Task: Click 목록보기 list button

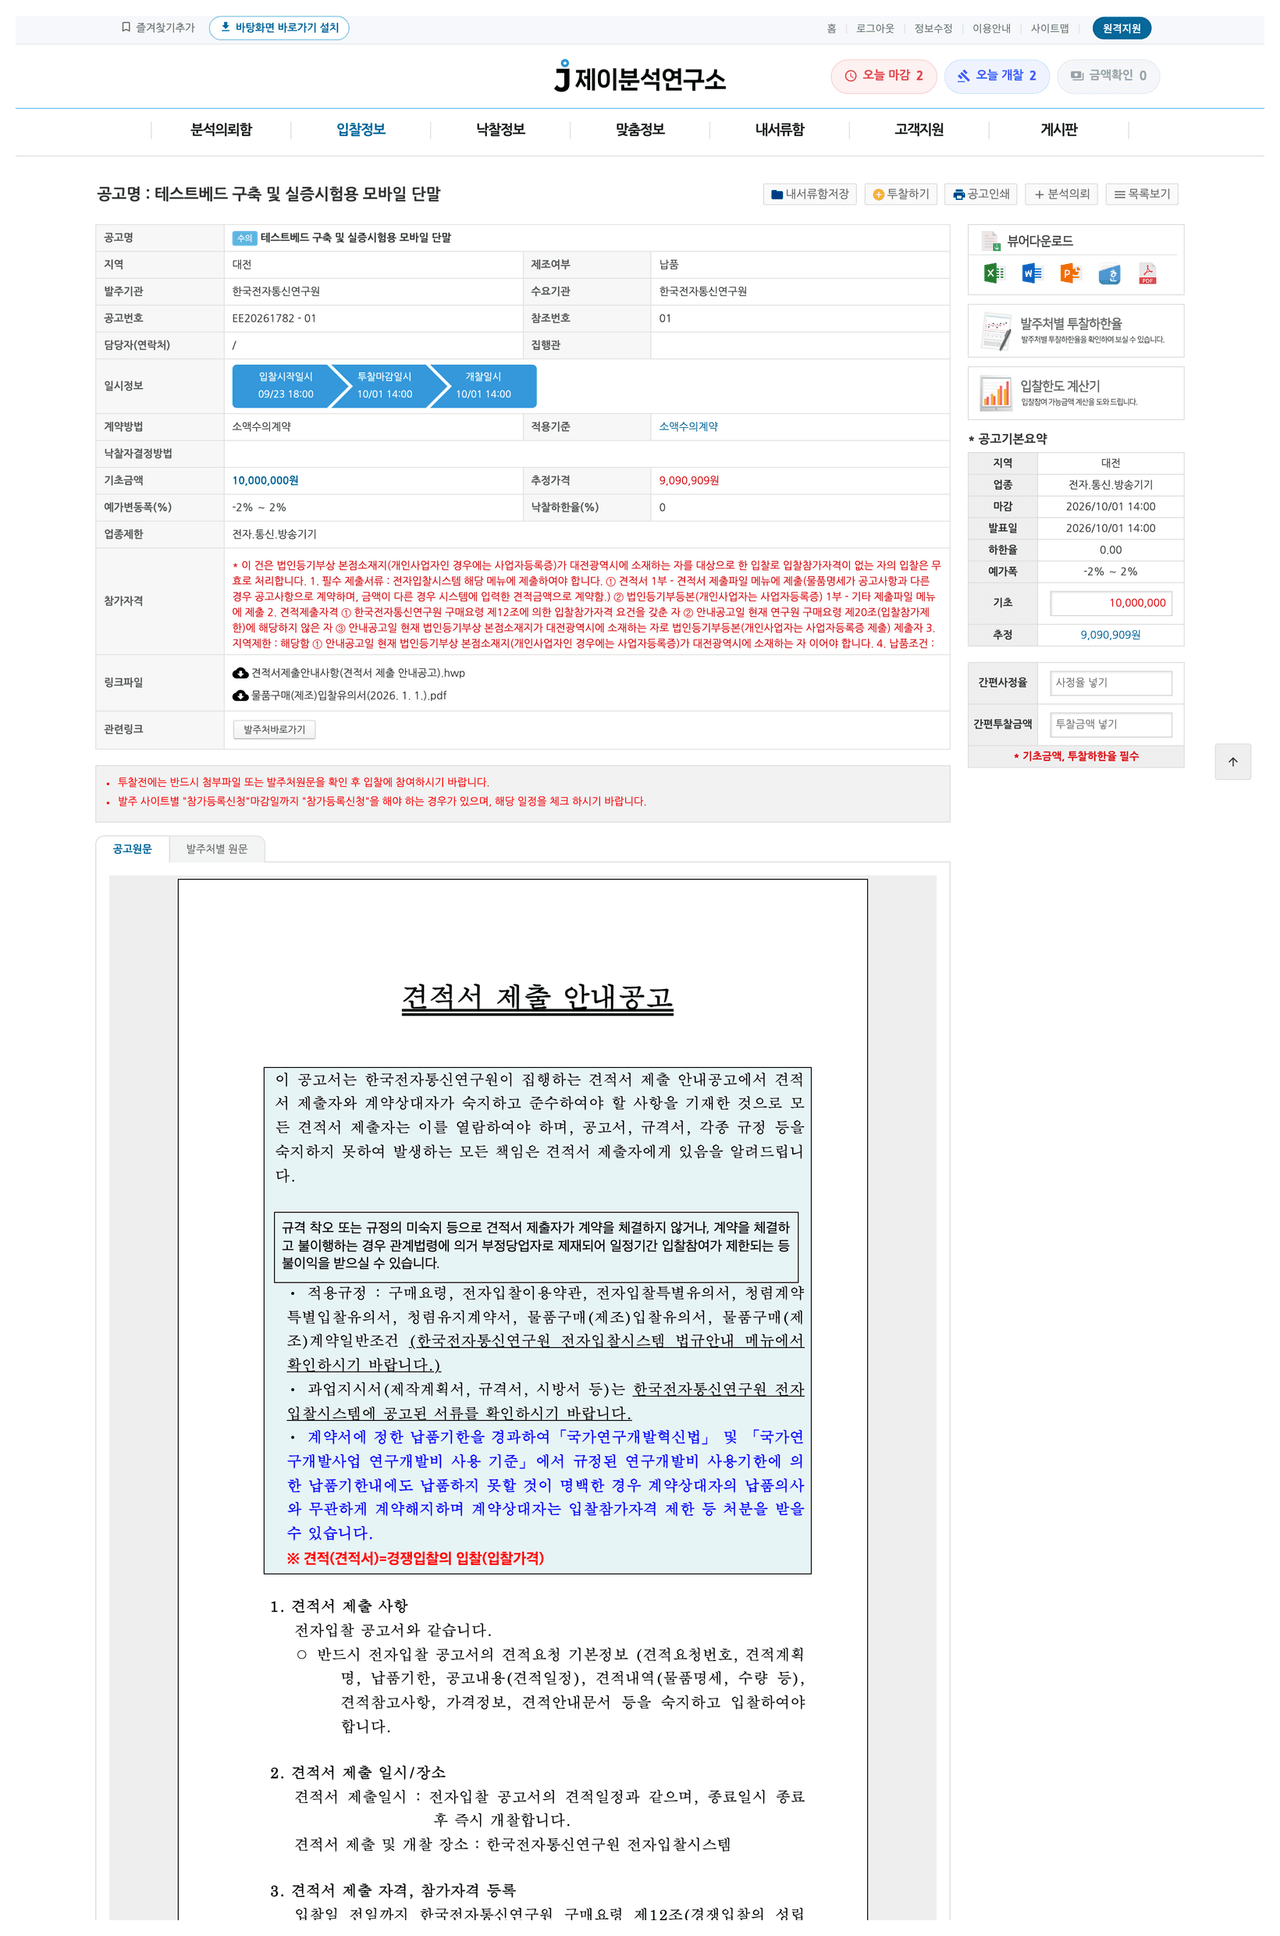Action: click(1142, 194)
